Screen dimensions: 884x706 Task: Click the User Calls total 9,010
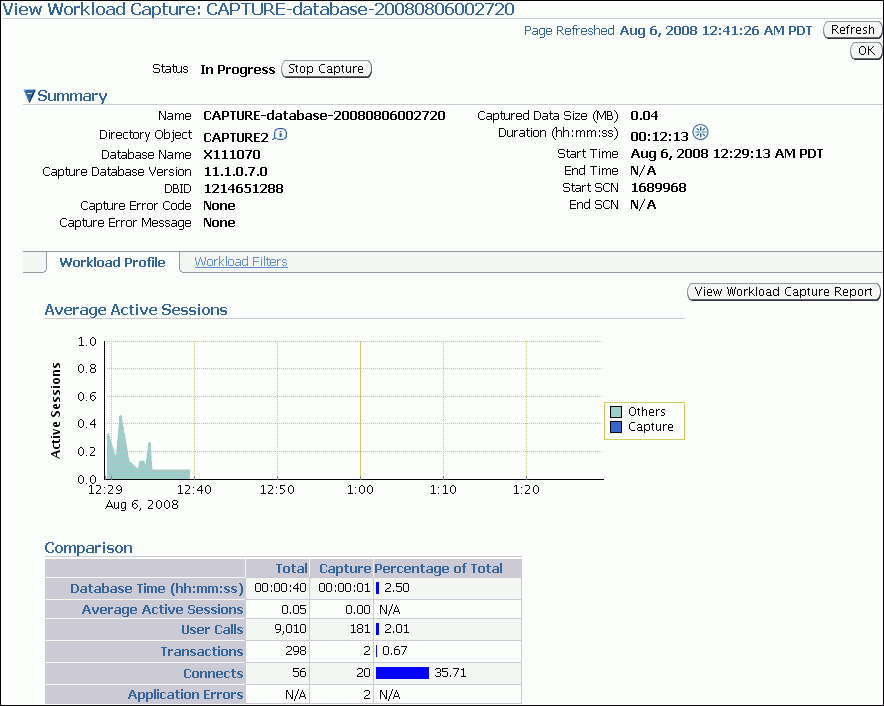coord(290,629)
